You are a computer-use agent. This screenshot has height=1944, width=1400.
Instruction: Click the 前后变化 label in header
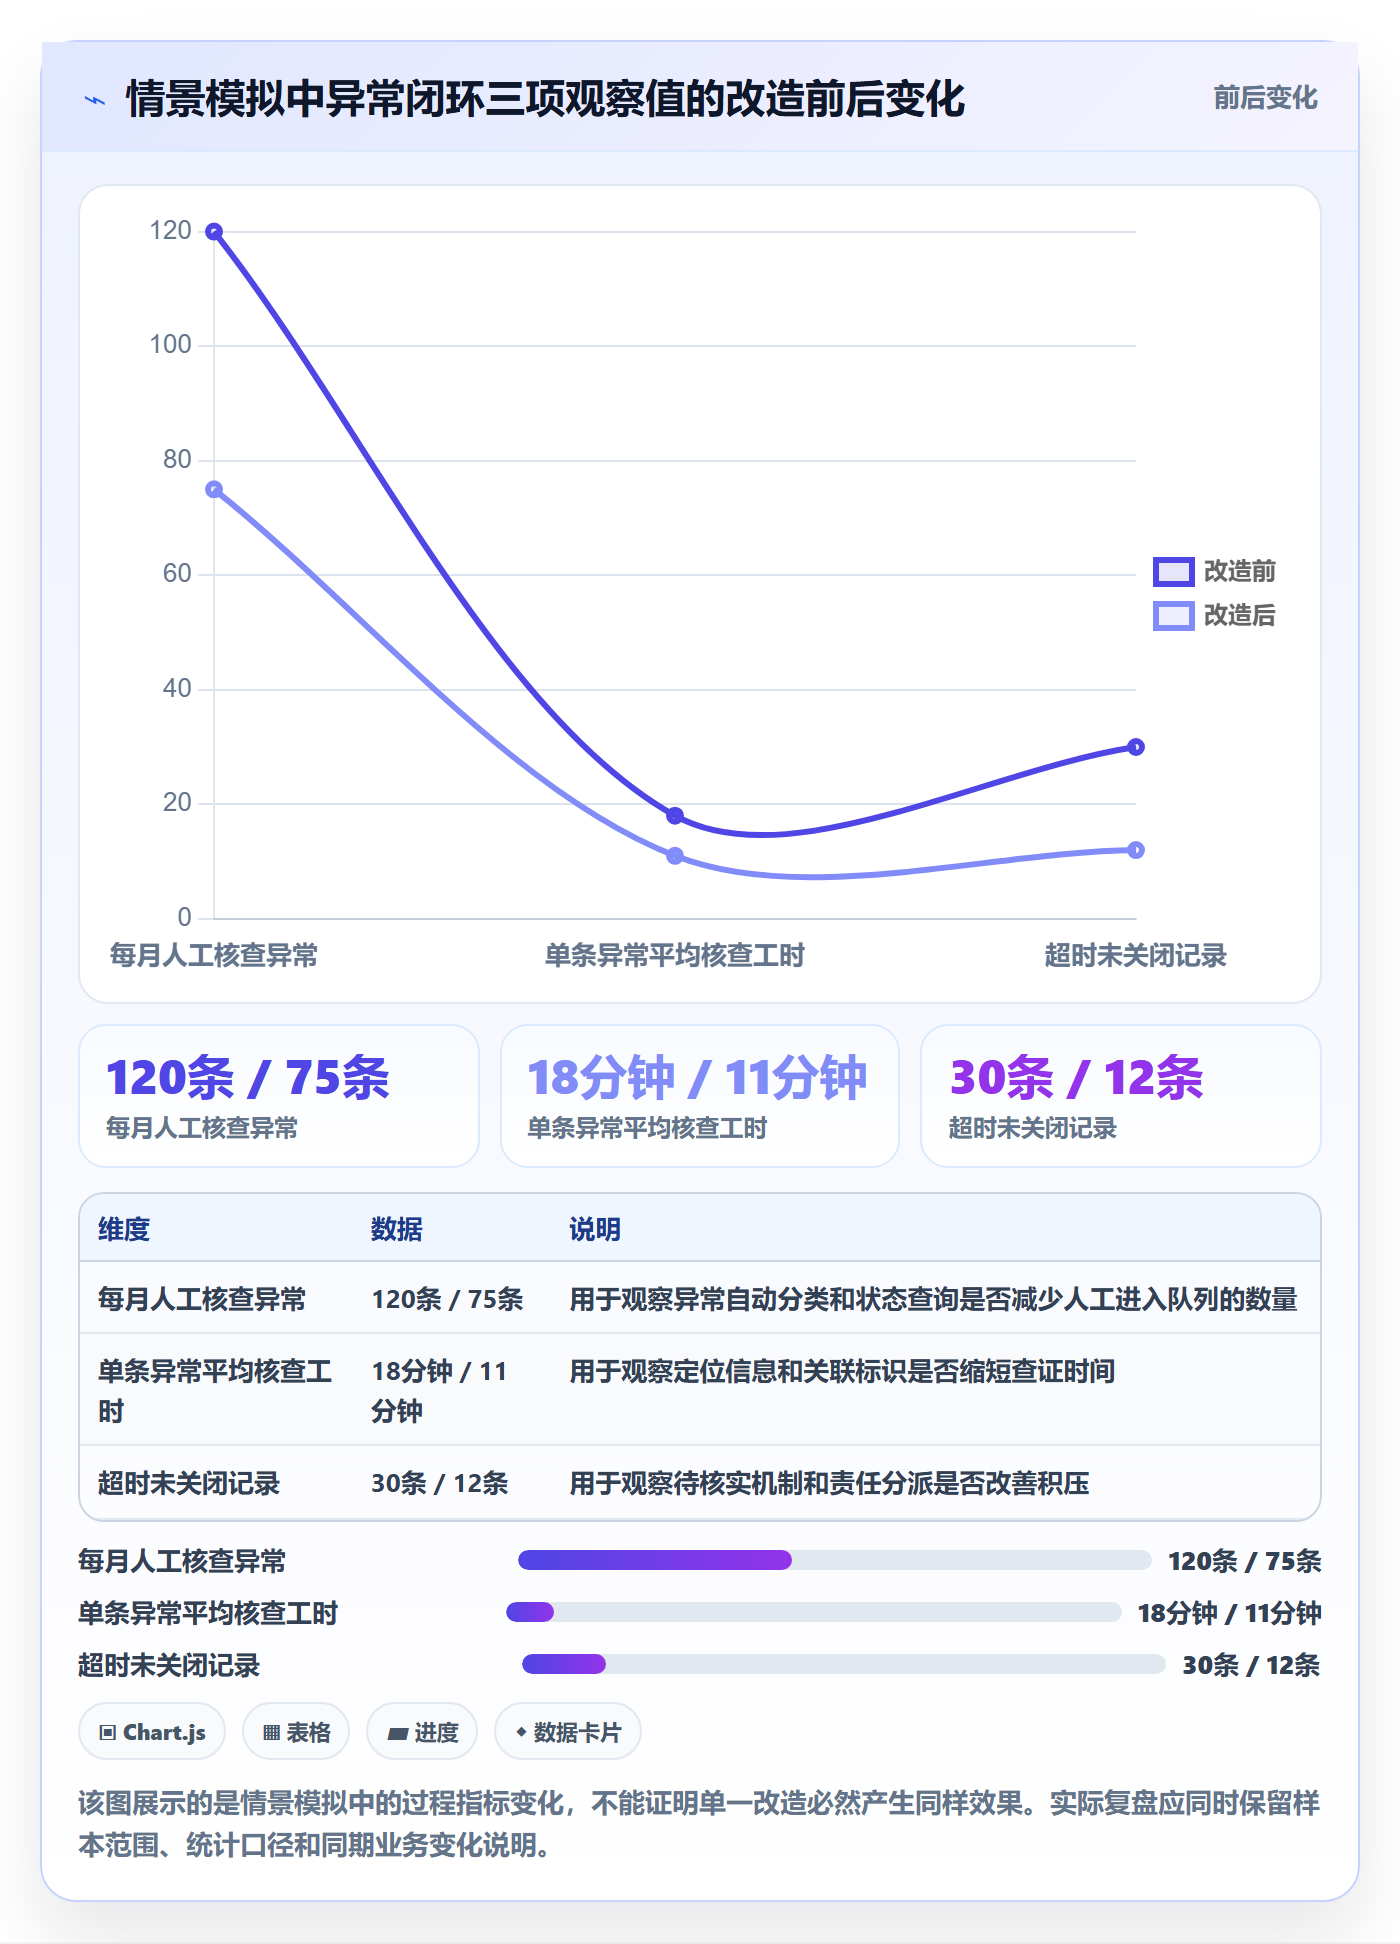pyautogui.click(x=1265, y=98)
